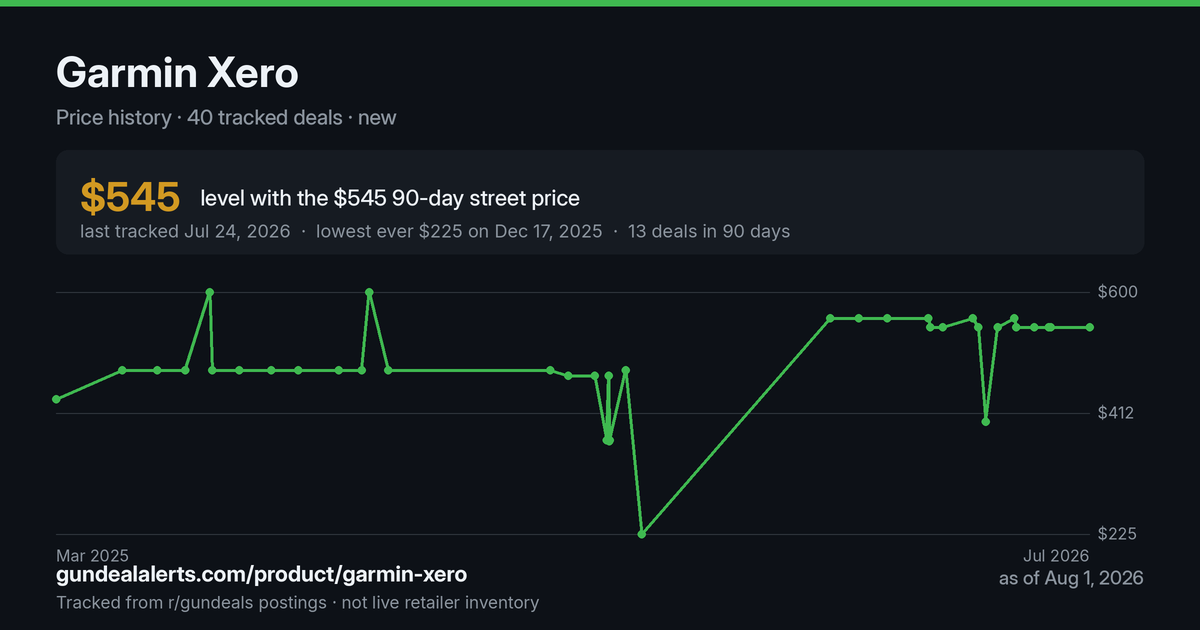Click the Garmin Xero title
1200x630 pixels.
pyautogui.click(x=177, y=74)
